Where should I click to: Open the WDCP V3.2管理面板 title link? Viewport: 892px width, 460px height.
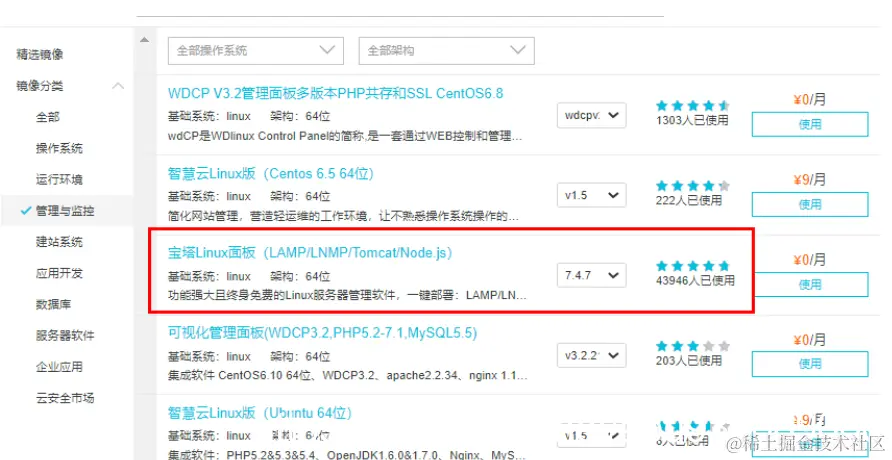point(336,93)
